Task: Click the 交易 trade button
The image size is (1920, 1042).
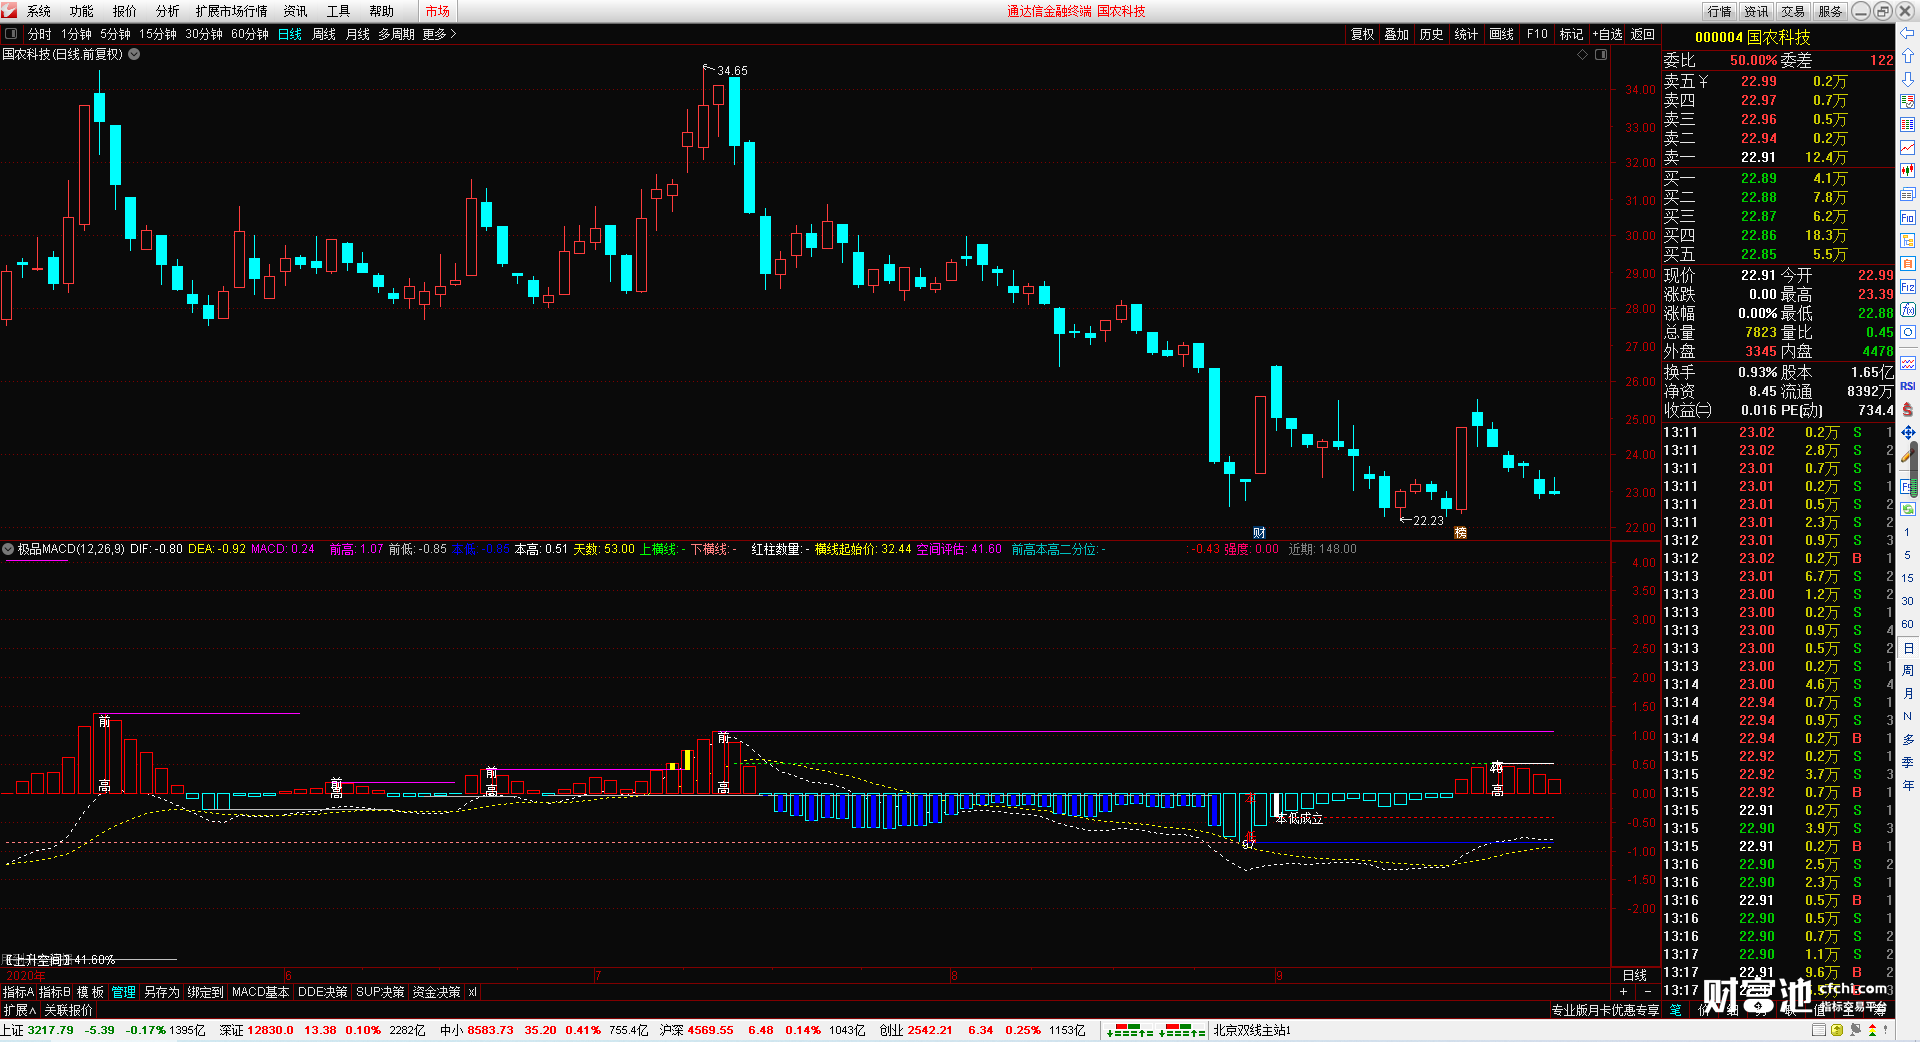Action: [x=1793, y=11]
